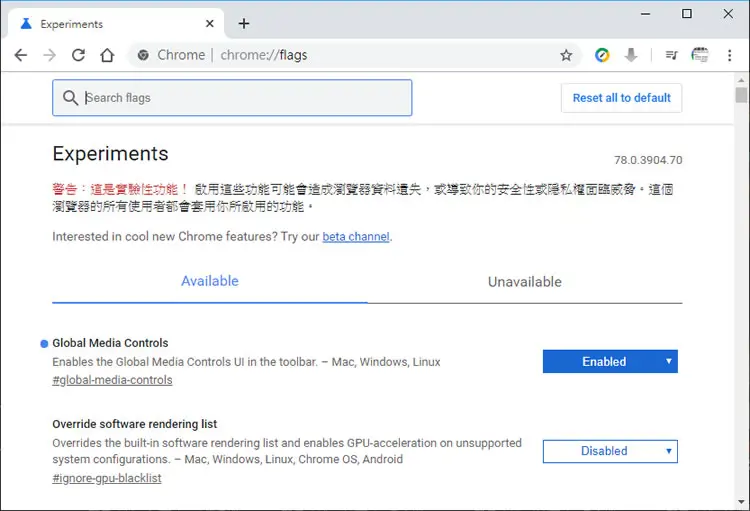Reload the page with the refresh icon
This screenshot has height=511, width=750.
(x=78, y=55)
